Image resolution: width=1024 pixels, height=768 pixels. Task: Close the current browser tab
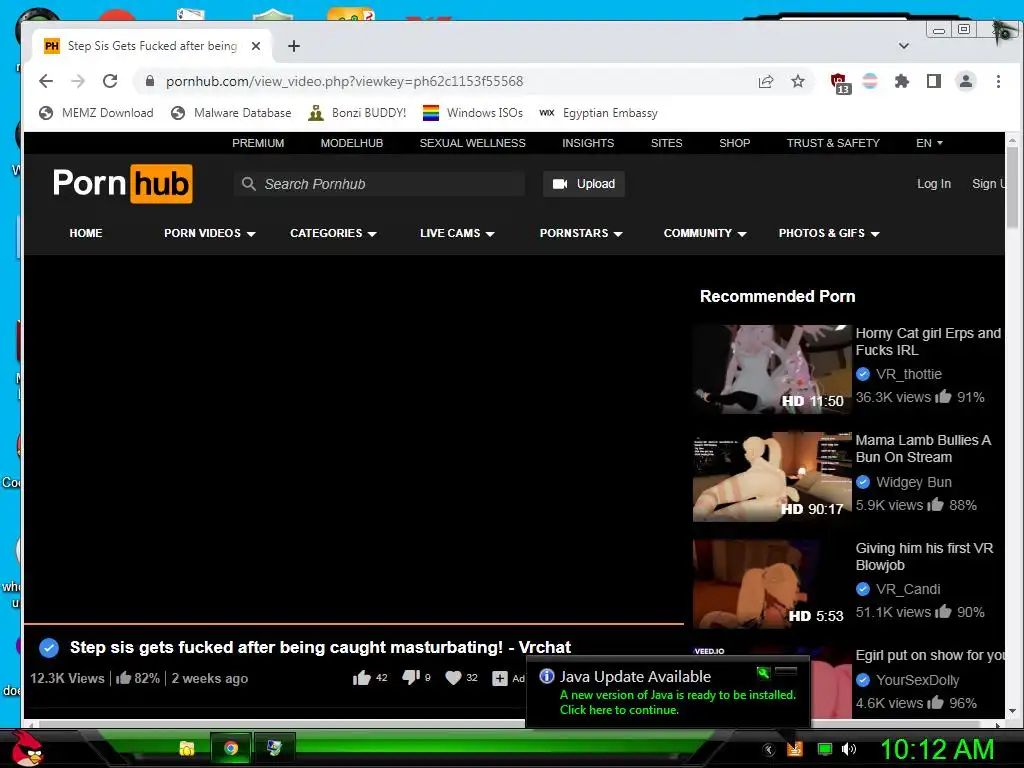tap(256, 46)
